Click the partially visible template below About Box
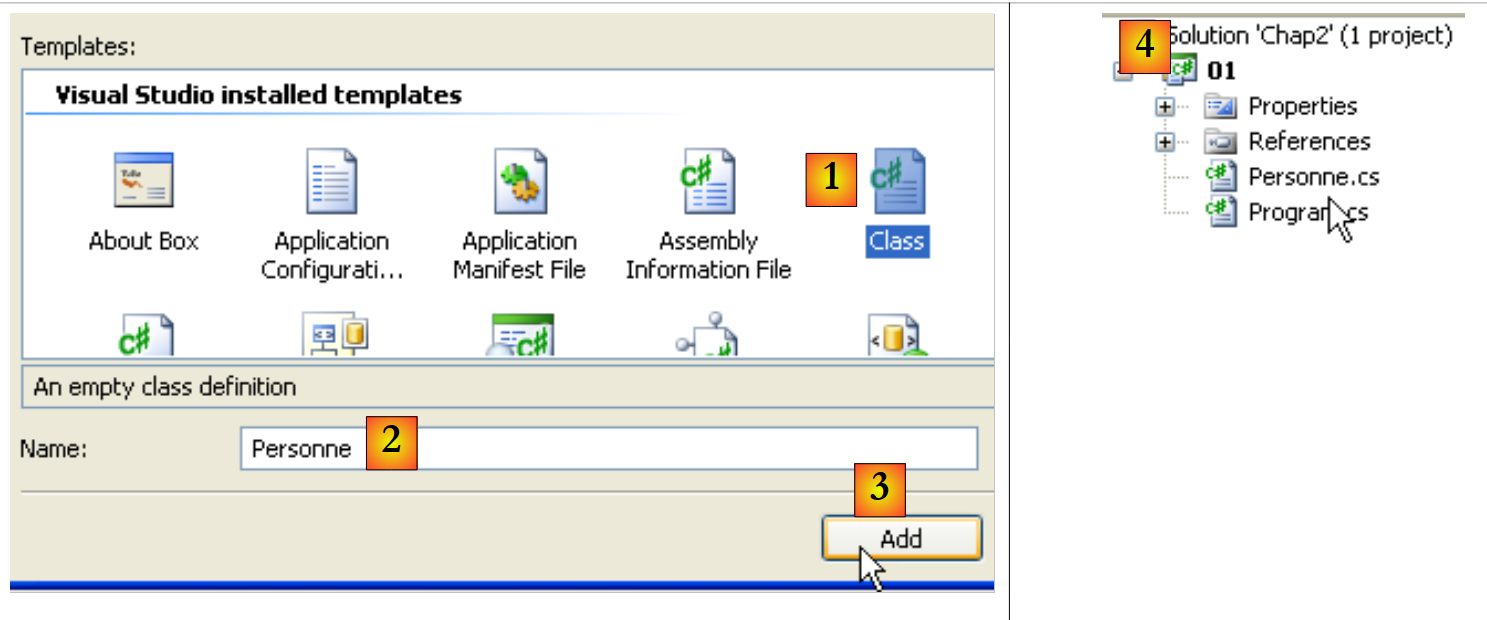This screenshot has width=1487, height=620. [145, 335]
